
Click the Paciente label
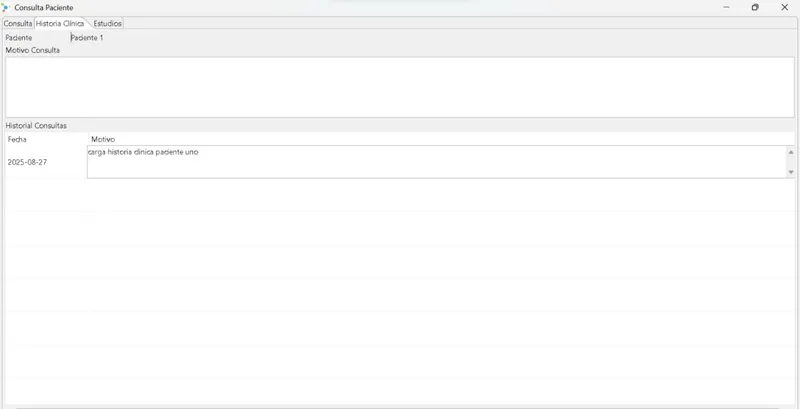[19, 38]
